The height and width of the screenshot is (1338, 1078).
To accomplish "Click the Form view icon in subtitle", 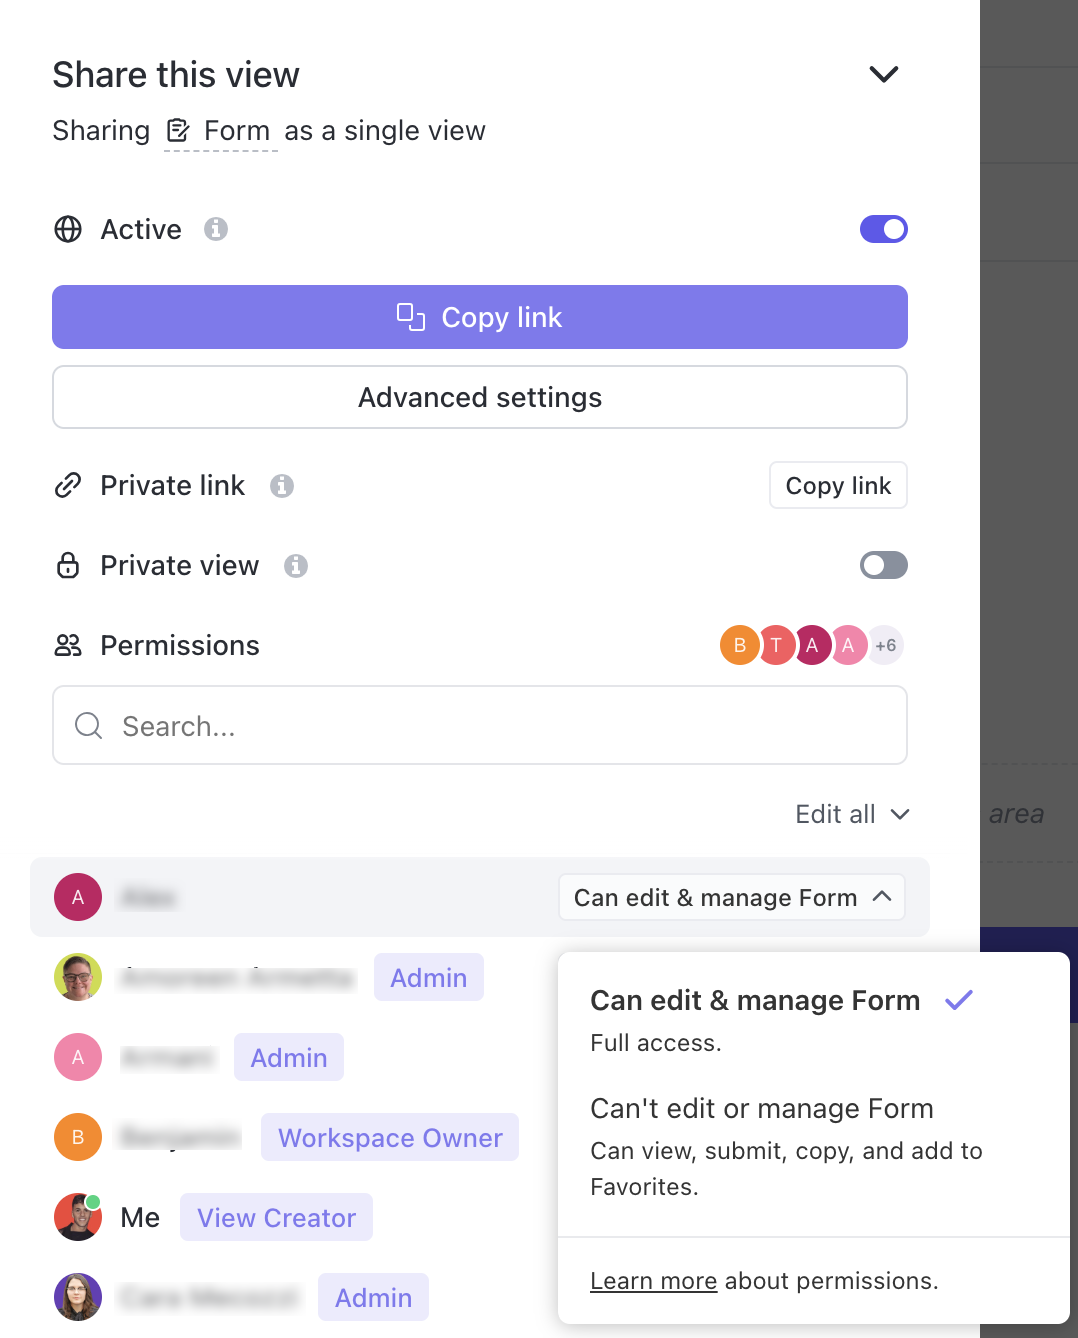I will (x=178, y=131).
